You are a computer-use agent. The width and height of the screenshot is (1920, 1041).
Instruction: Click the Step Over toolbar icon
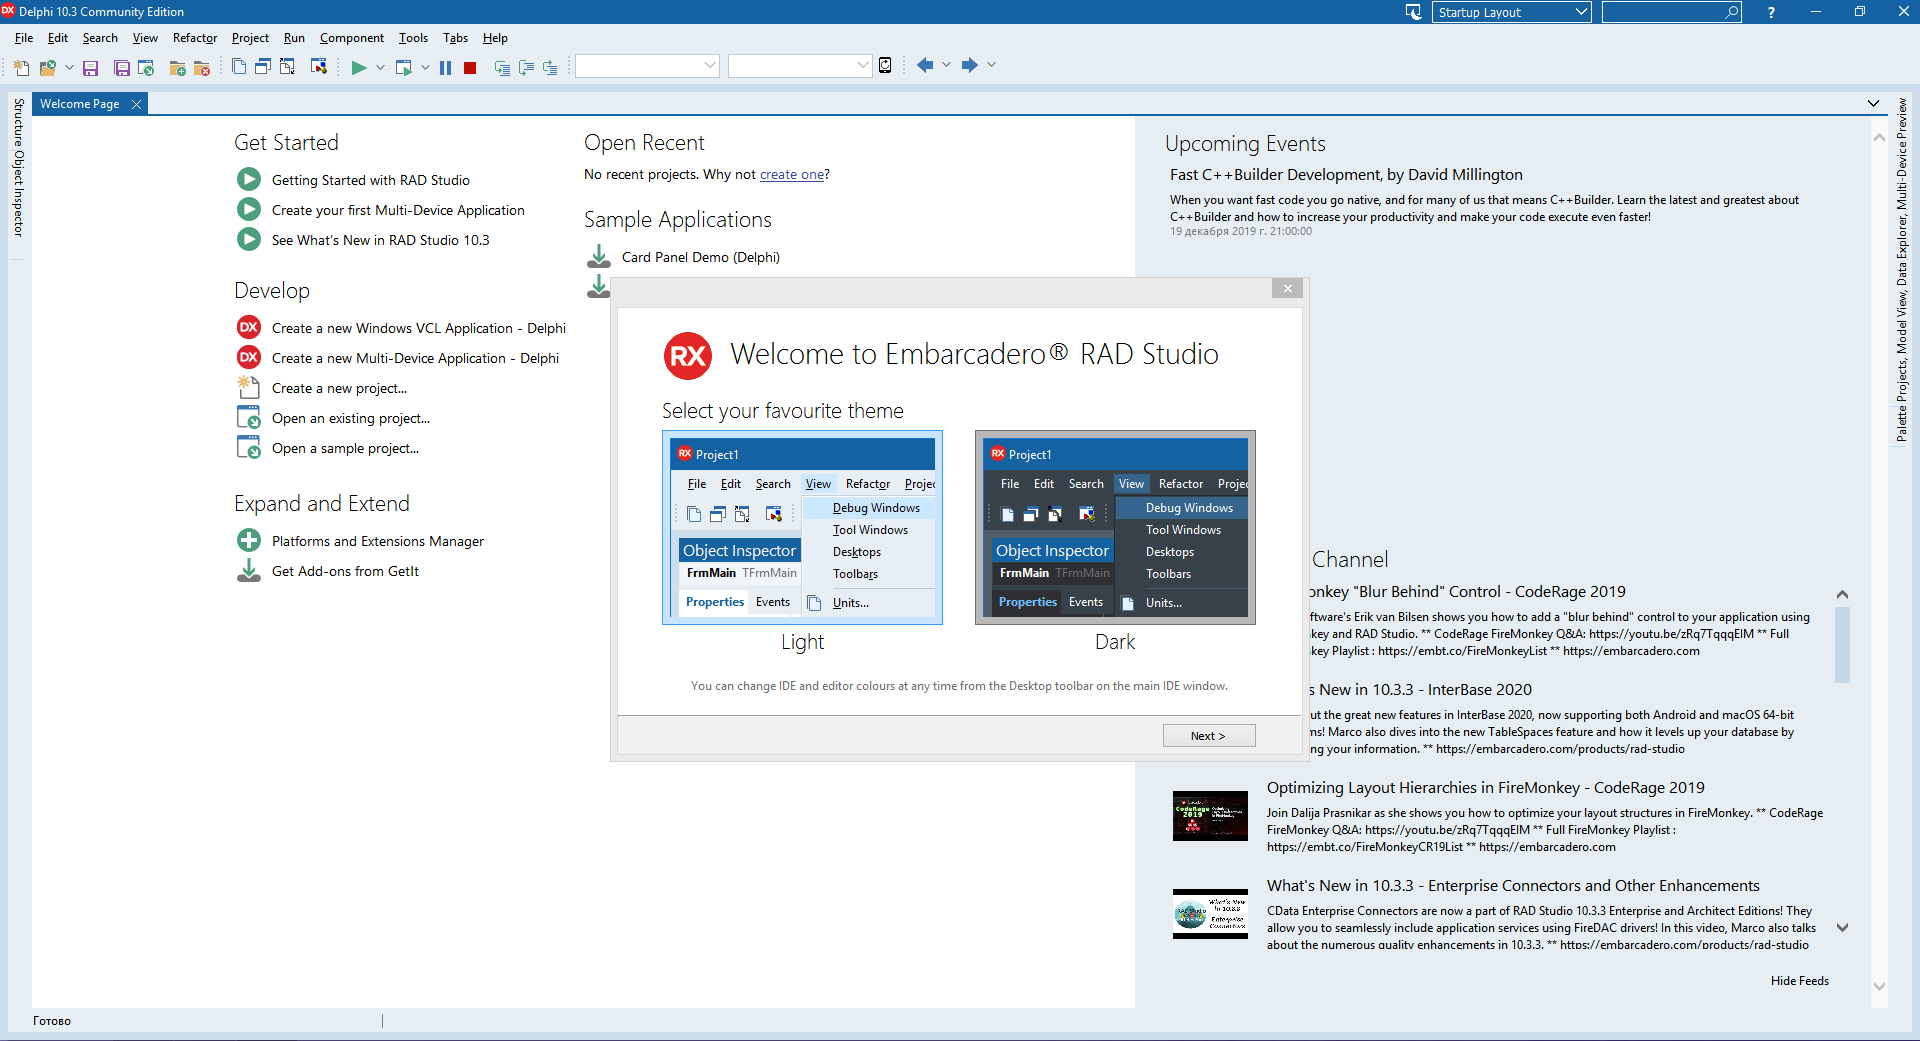click(x=526, y=67)
